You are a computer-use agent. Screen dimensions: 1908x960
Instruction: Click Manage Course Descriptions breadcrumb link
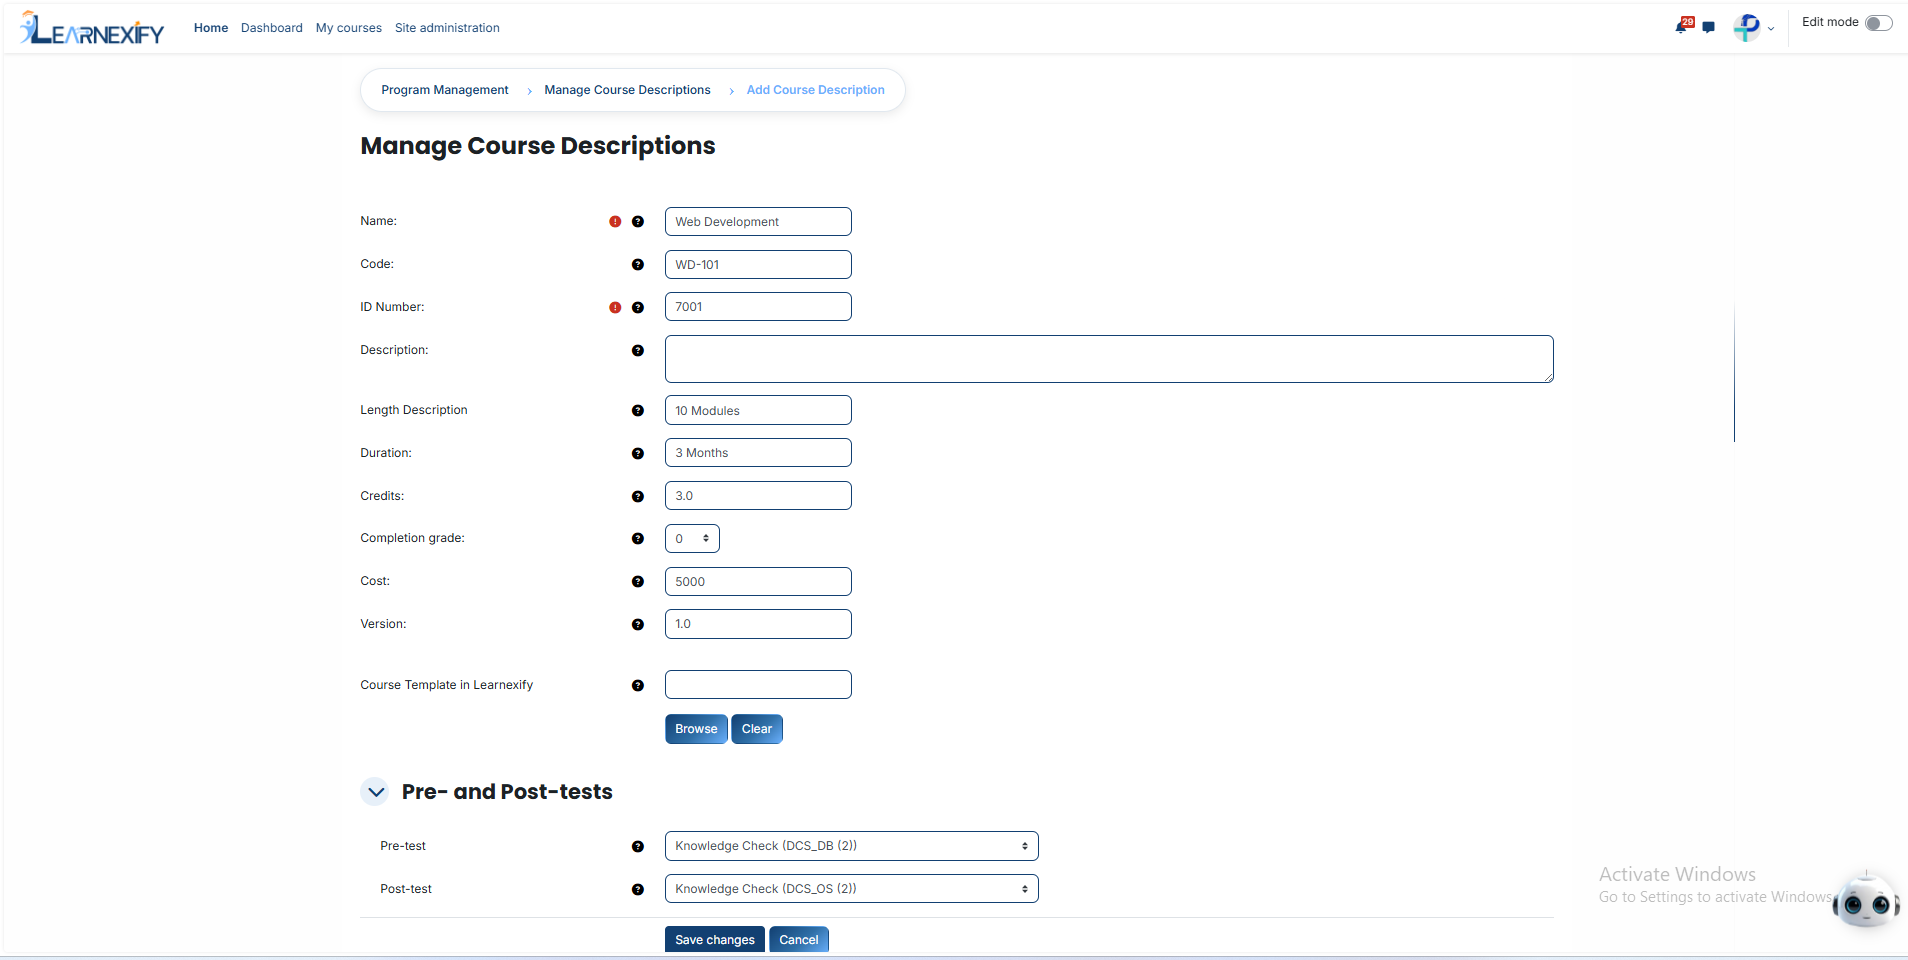(627, 90)
